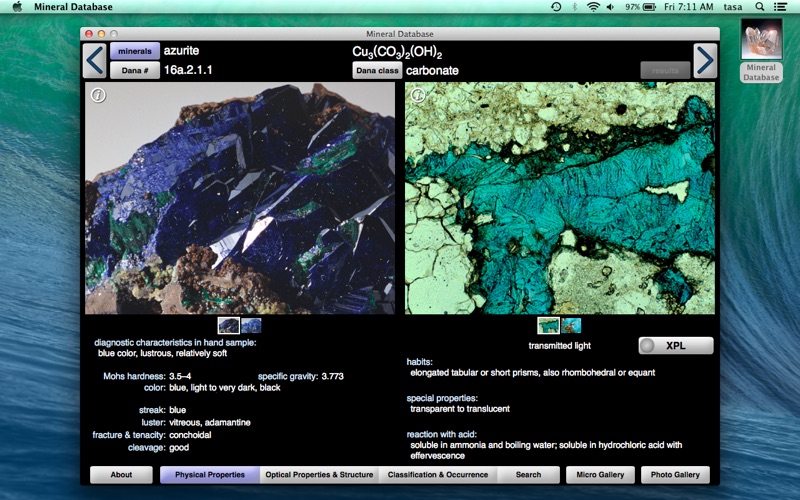Open Mineral Database desktop icon
The height and width of the screenshot is (500, 800).
click(761, 50)
